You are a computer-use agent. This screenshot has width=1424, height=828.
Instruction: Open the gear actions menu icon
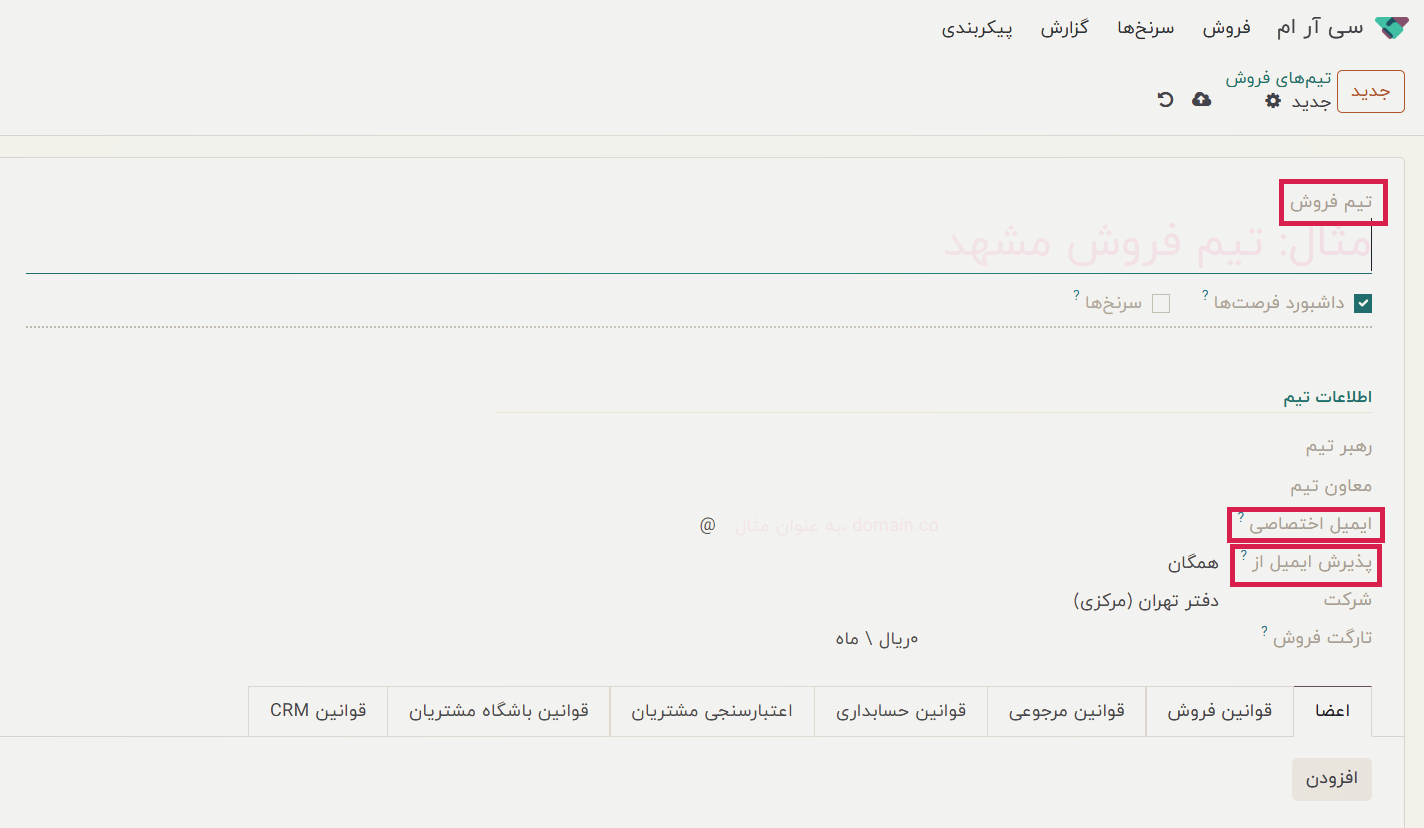1272,101
